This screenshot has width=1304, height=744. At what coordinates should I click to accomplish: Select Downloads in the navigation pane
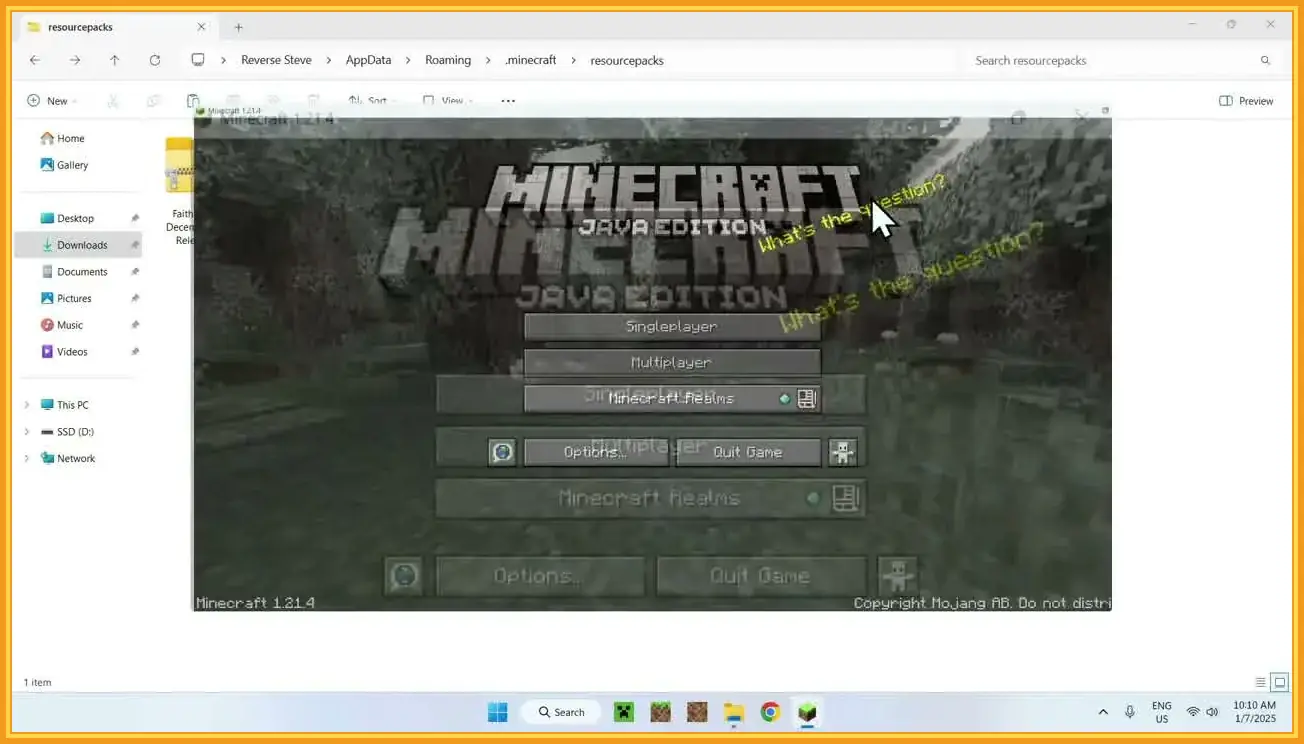click(x=78, y=245)
